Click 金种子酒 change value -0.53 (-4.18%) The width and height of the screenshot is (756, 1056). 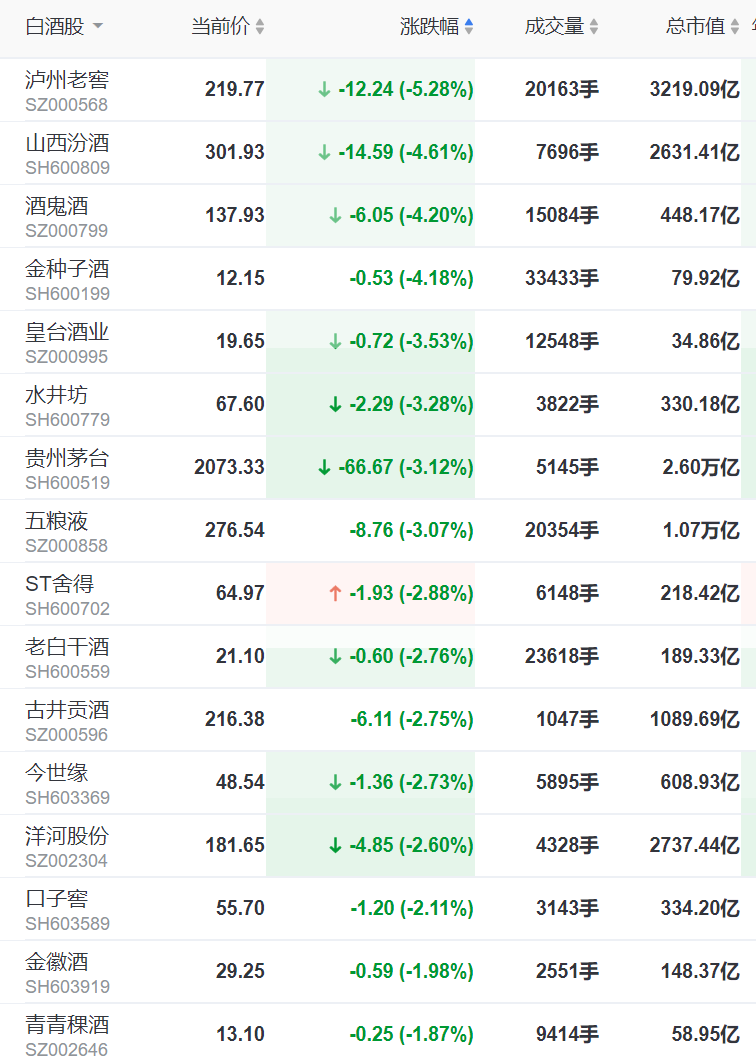(411, 278)
